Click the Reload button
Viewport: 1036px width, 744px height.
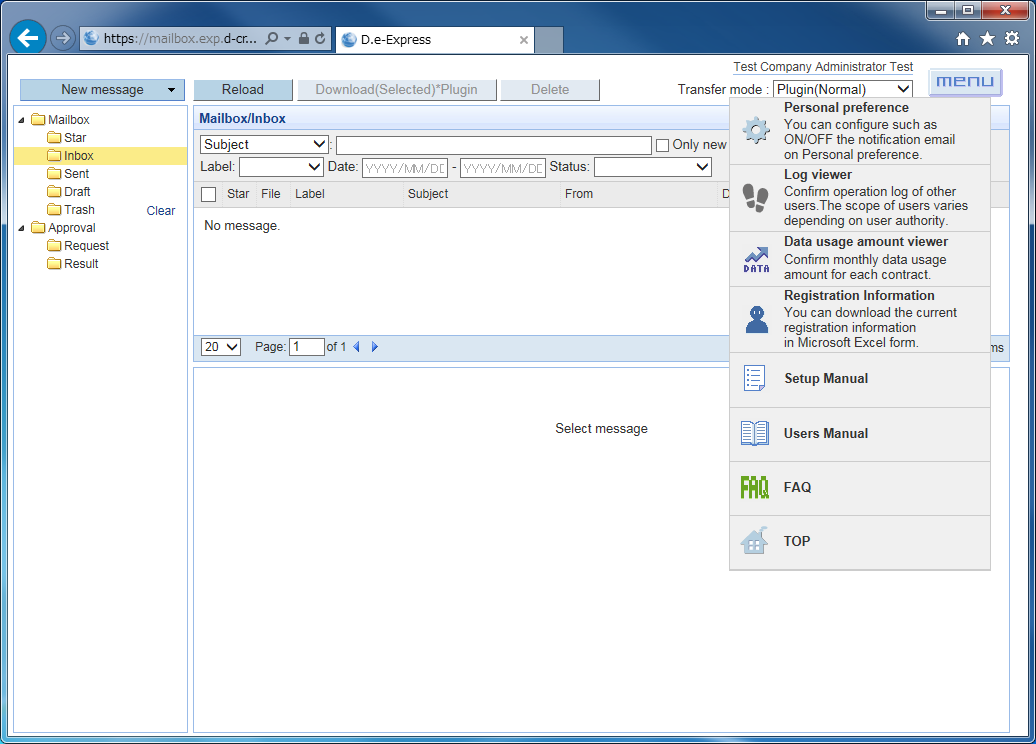coord(243,90)
